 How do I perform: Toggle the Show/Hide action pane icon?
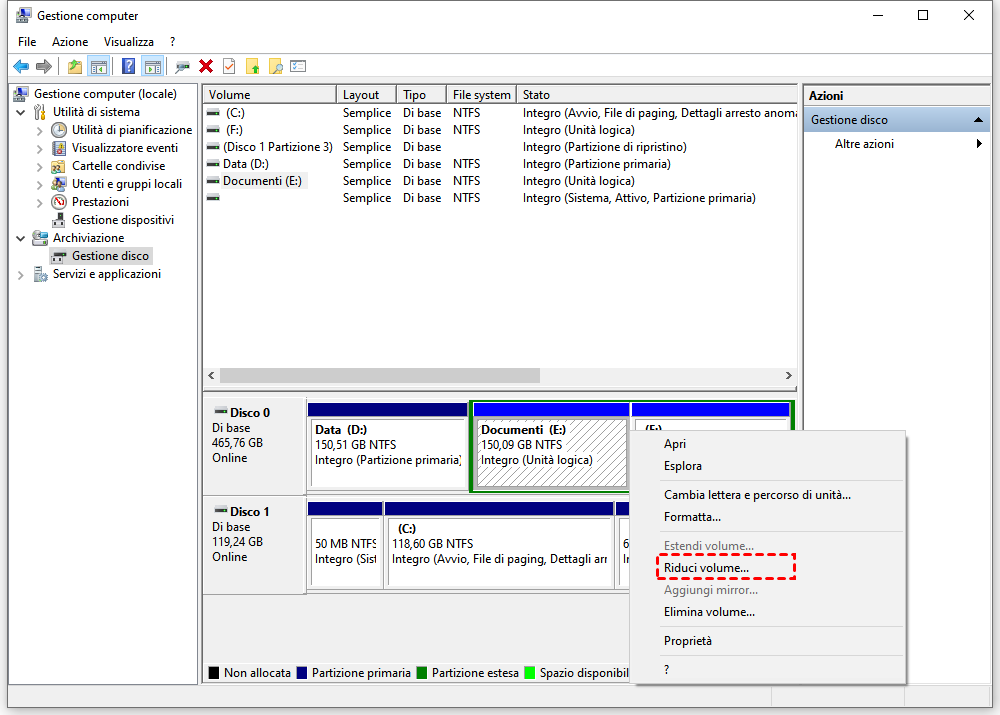[x=152, y=66]
